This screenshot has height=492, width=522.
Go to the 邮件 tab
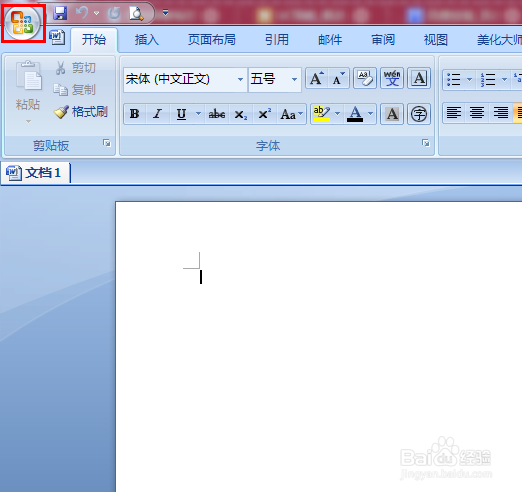330,40
